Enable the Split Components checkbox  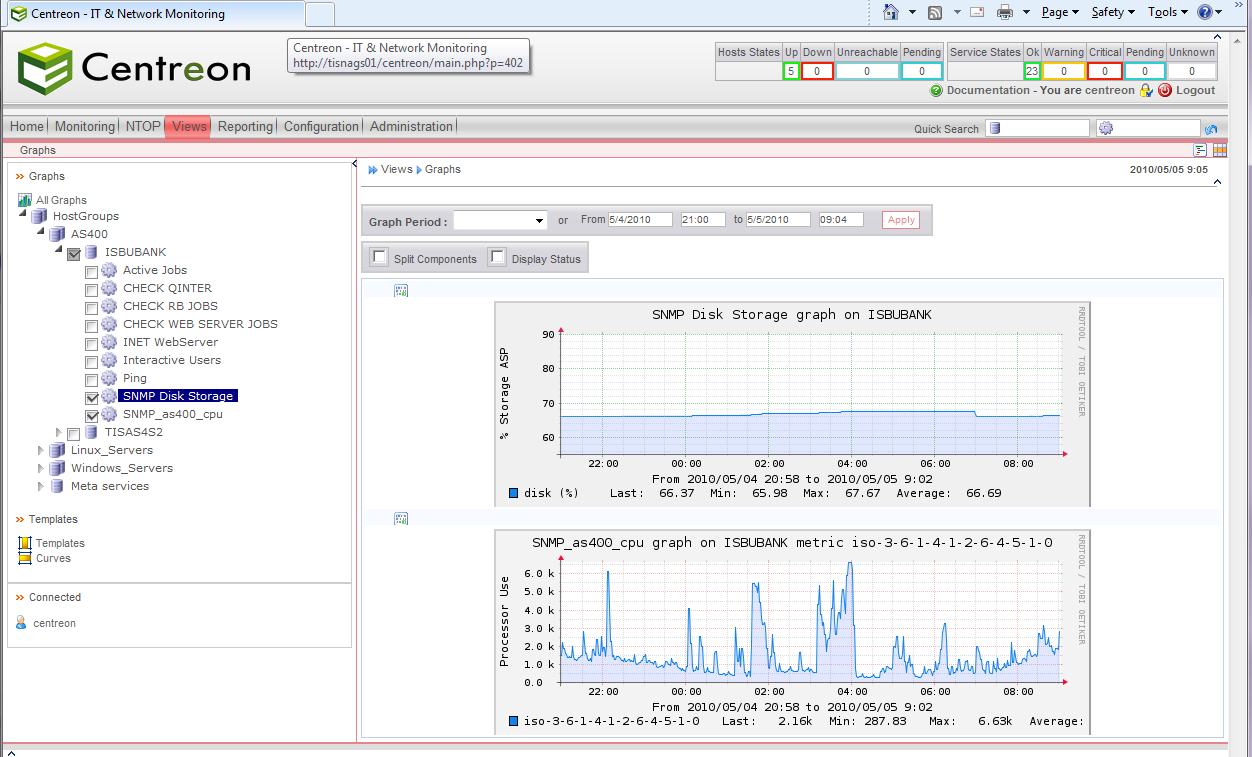[x=379, y=257]
